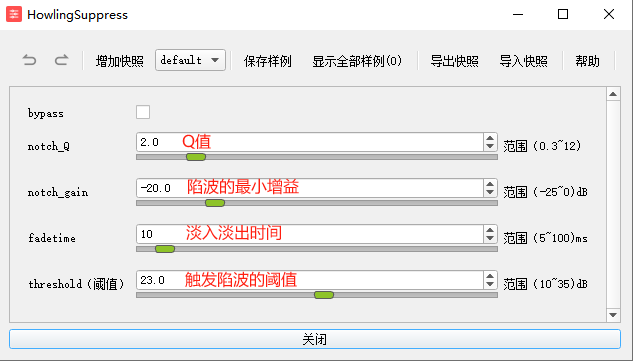Click the notch_Q label text
This screenshot has height=364, width=635.
click(49, 147)
